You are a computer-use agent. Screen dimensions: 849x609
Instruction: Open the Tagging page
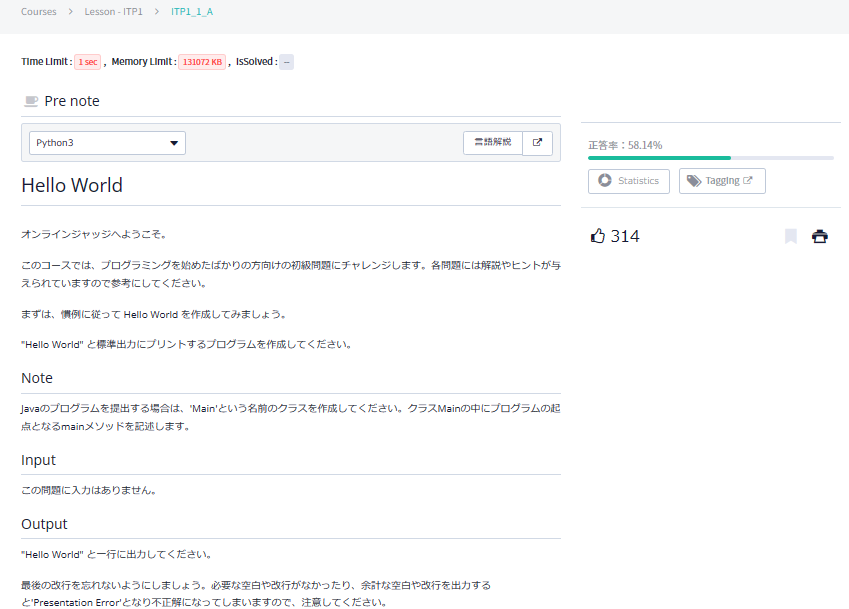722,181
